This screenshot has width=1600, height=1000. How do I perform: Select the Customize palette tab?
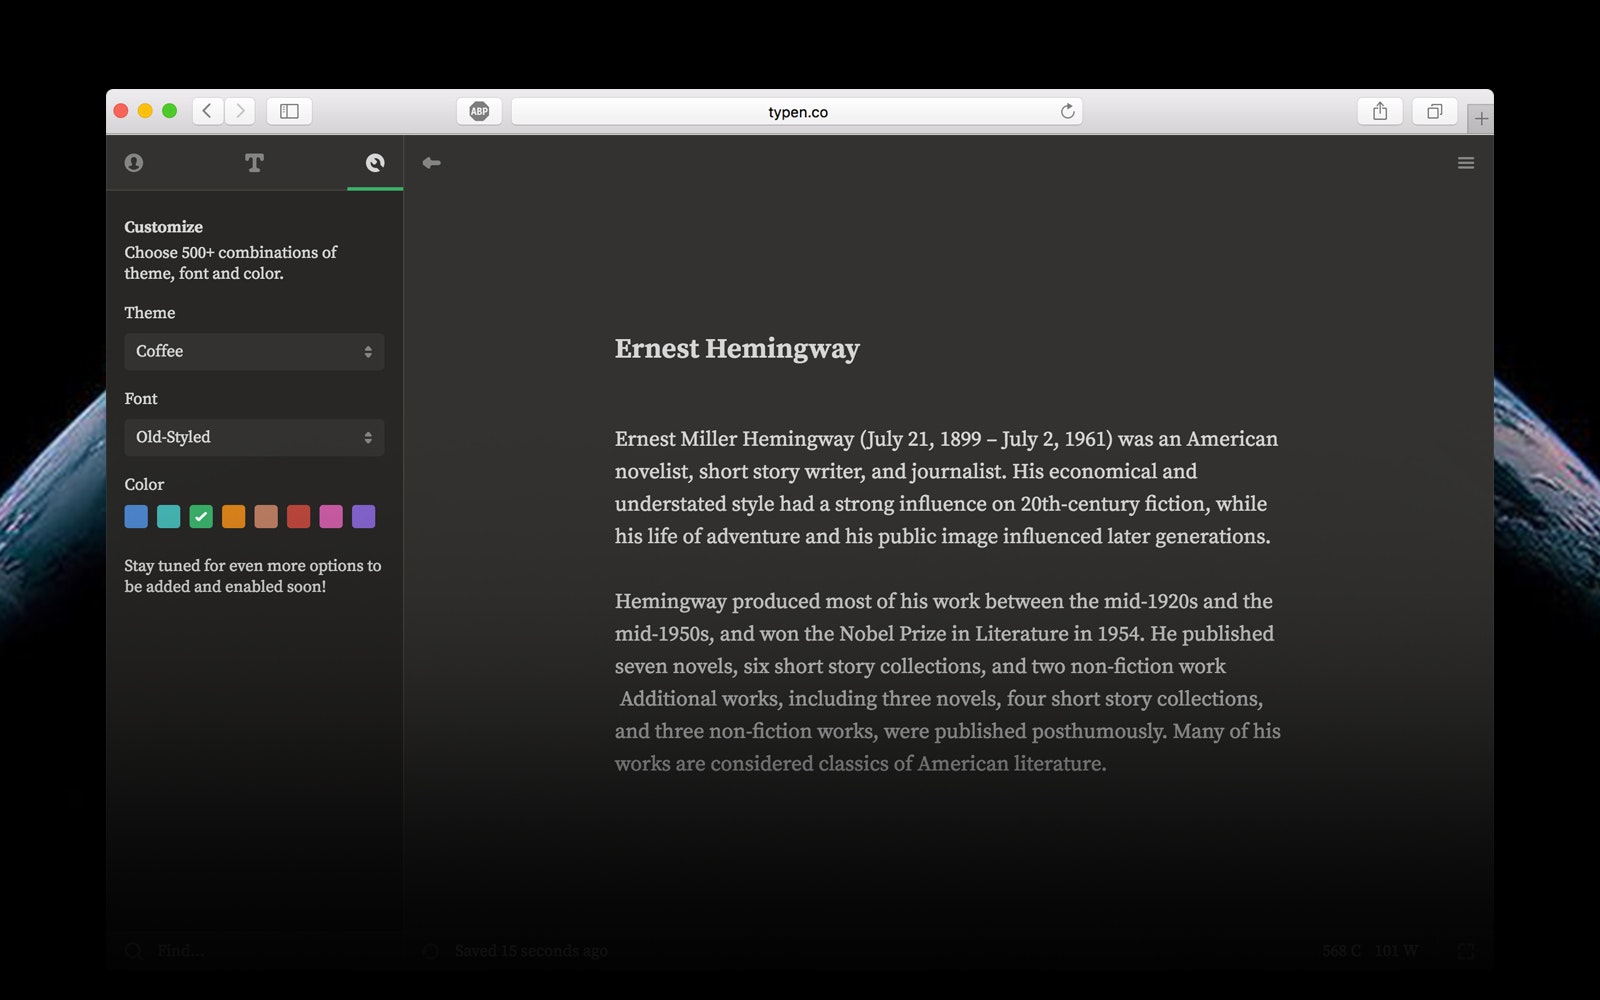tap(375, 163)
